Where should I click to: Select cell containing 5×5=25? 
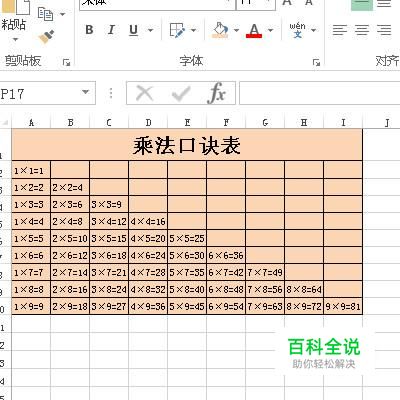click(187, 238)
